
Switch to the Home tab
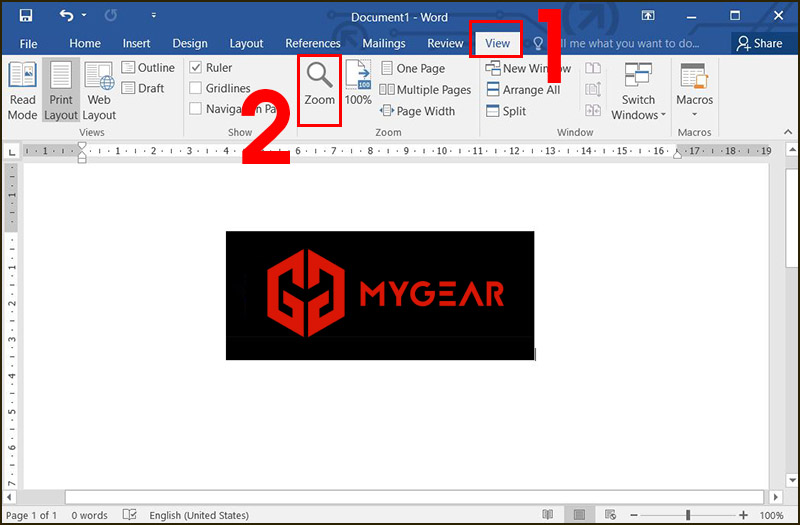(85, 43)
